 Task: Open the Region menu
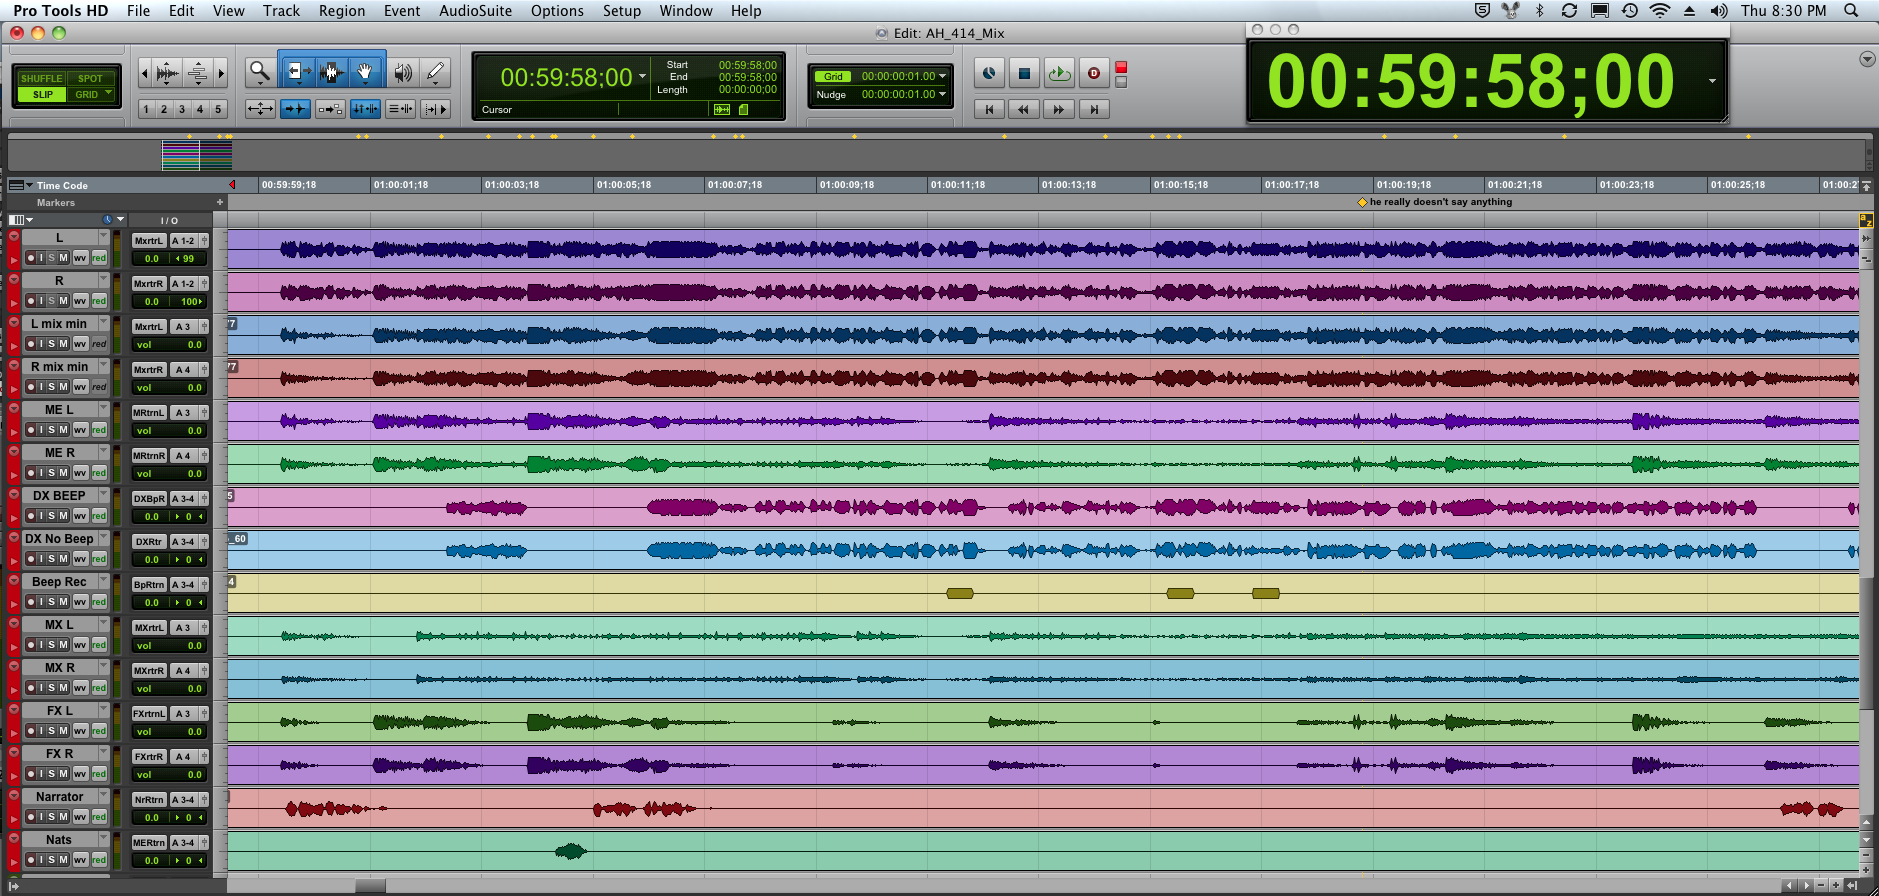click(x=342, y=11)
